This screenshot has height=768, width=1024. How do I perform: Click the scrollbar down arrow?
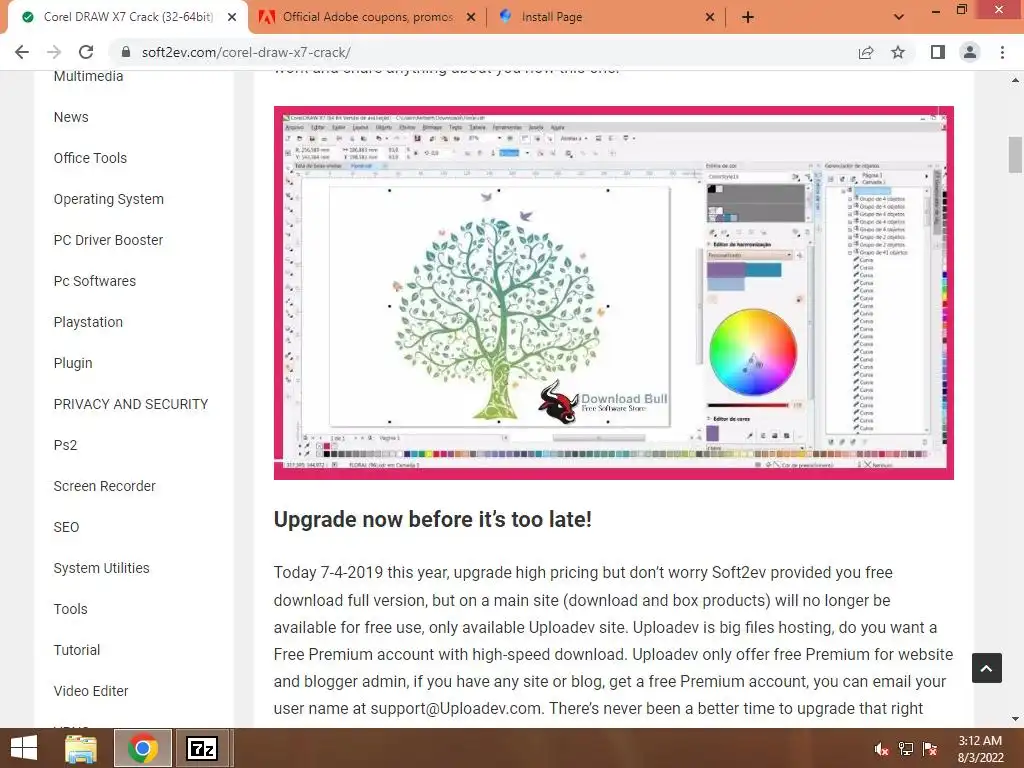1015,719
